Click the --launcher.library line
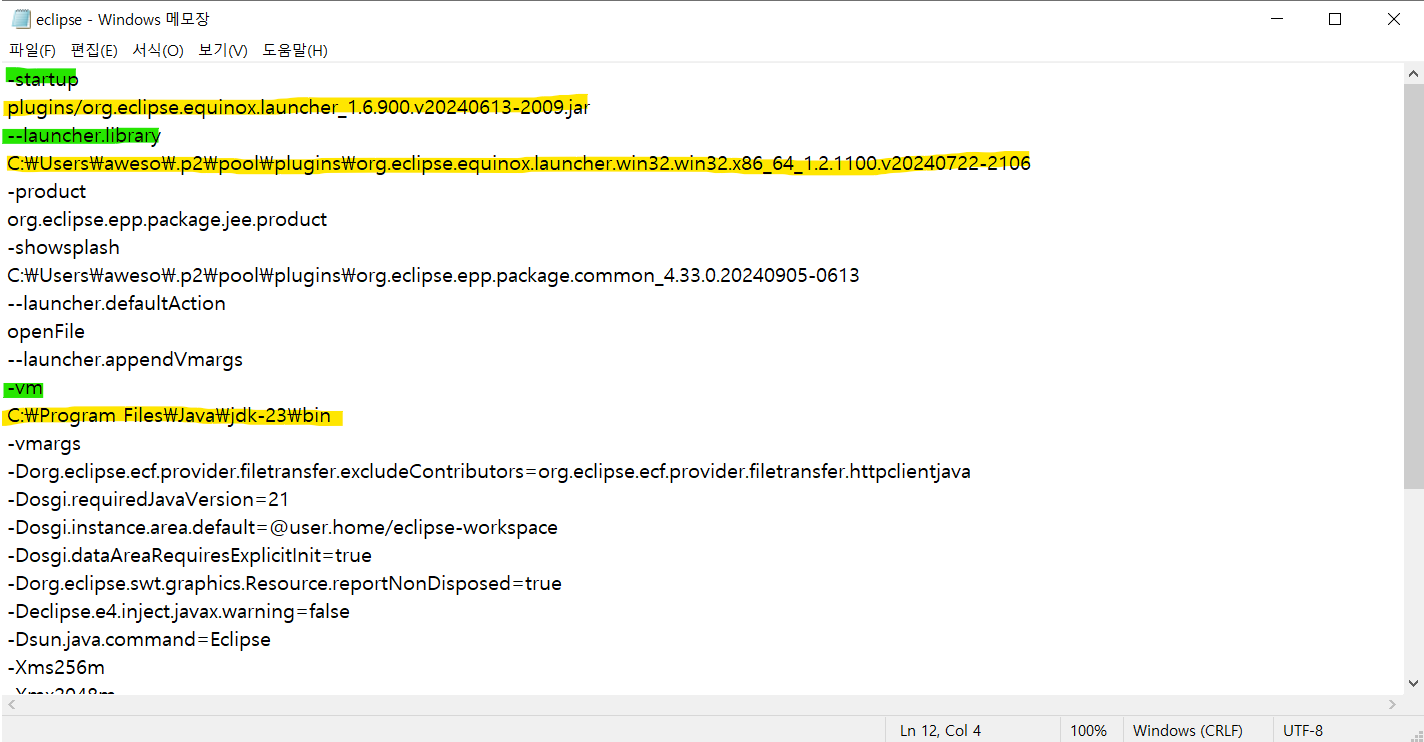 click(x=83, y=135)
